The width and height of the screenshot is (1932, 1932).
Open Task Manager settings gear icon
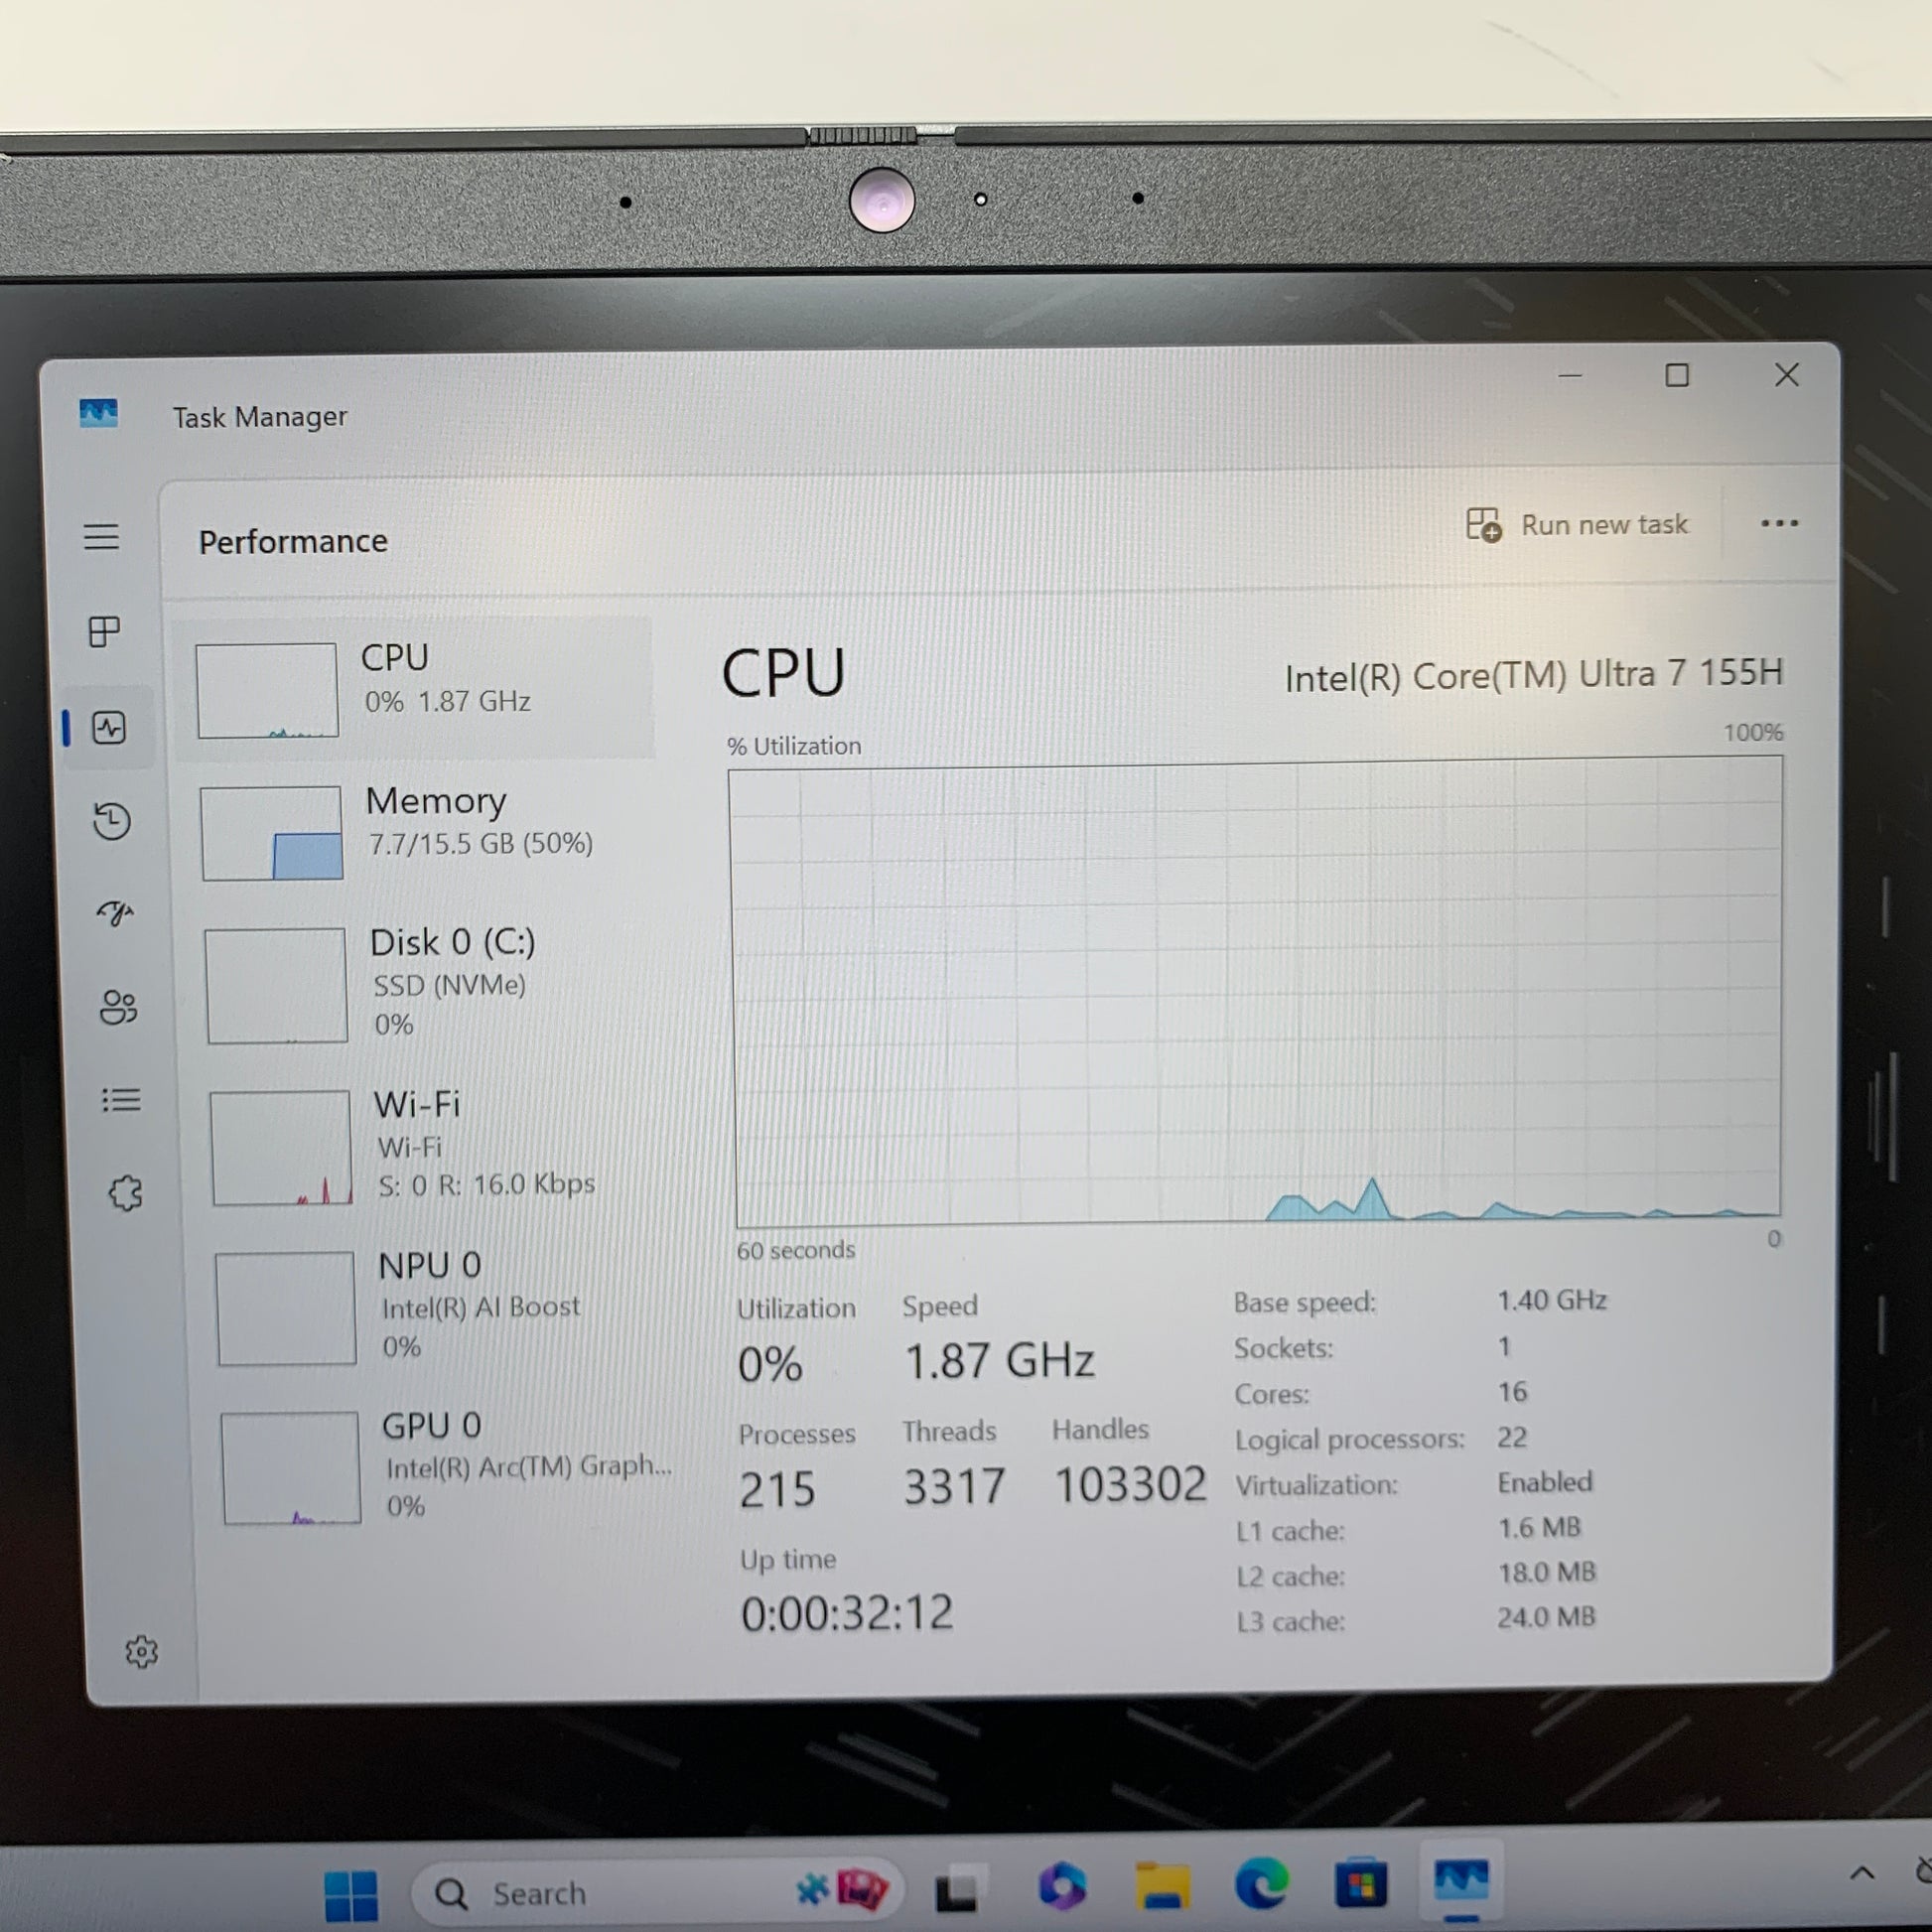pyautogui.click(x=141, y=1651)
